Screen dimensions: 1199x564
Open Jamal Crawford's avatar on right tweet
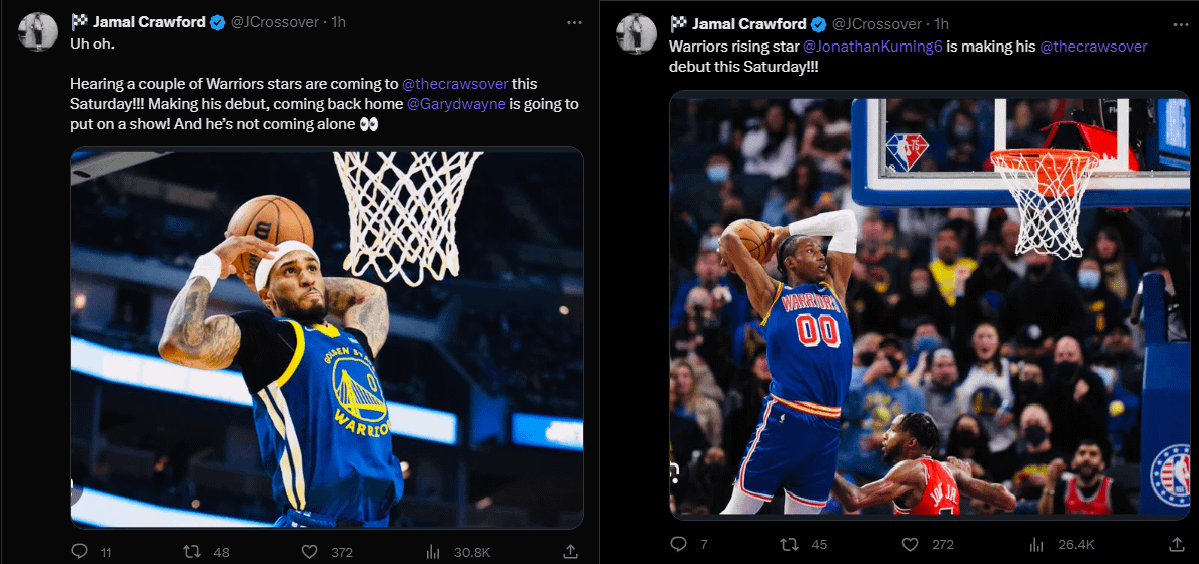click(636, 34)
